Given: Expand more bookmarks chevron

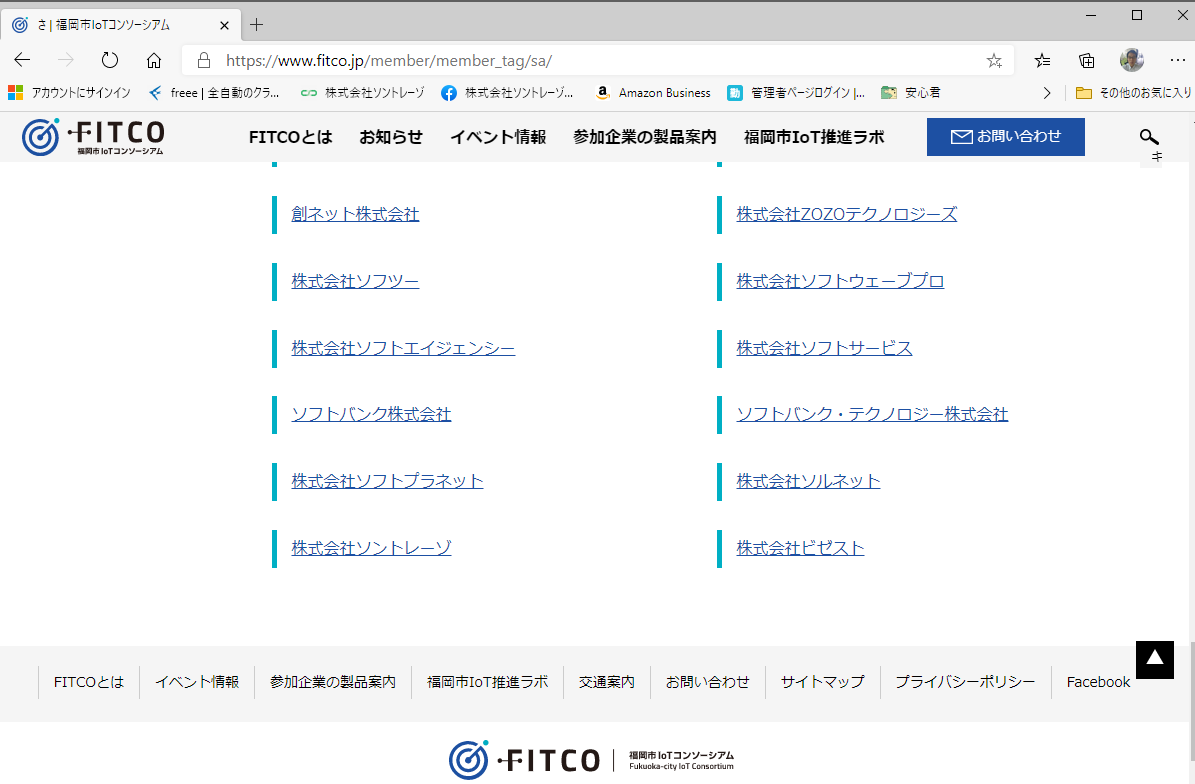Looking at the screenshot, I should (x=1047, y=93).
